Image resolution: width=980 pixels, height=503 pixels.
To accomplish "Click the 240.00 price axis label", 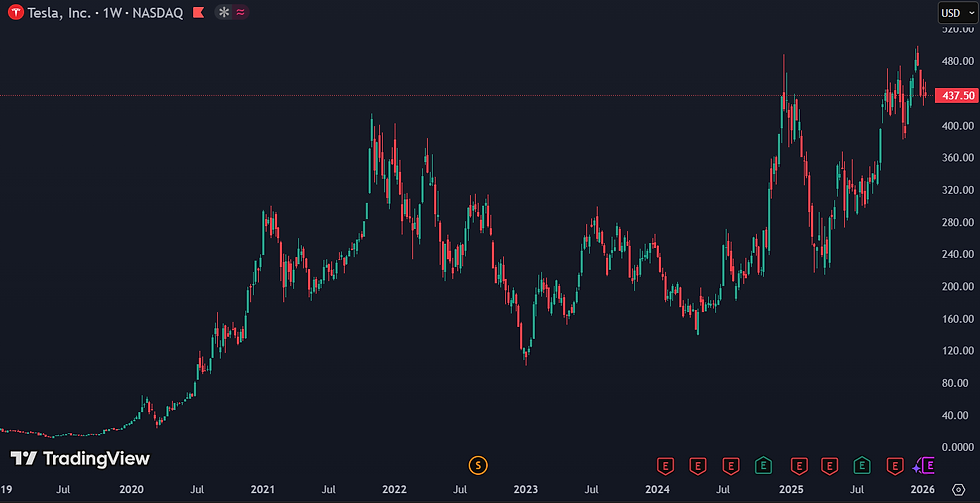I will point(959,254).
